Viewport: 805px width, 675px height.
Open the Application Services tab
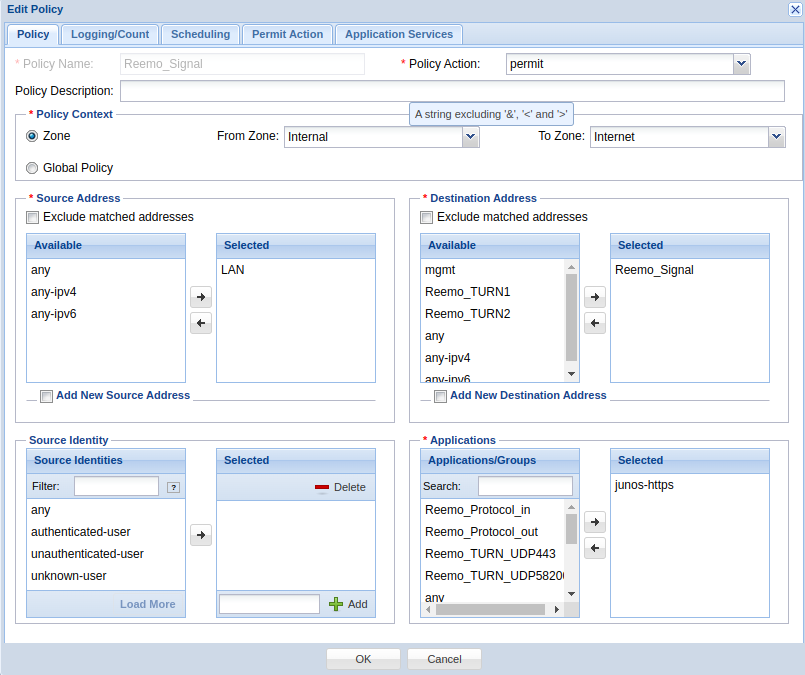[399, 34]
